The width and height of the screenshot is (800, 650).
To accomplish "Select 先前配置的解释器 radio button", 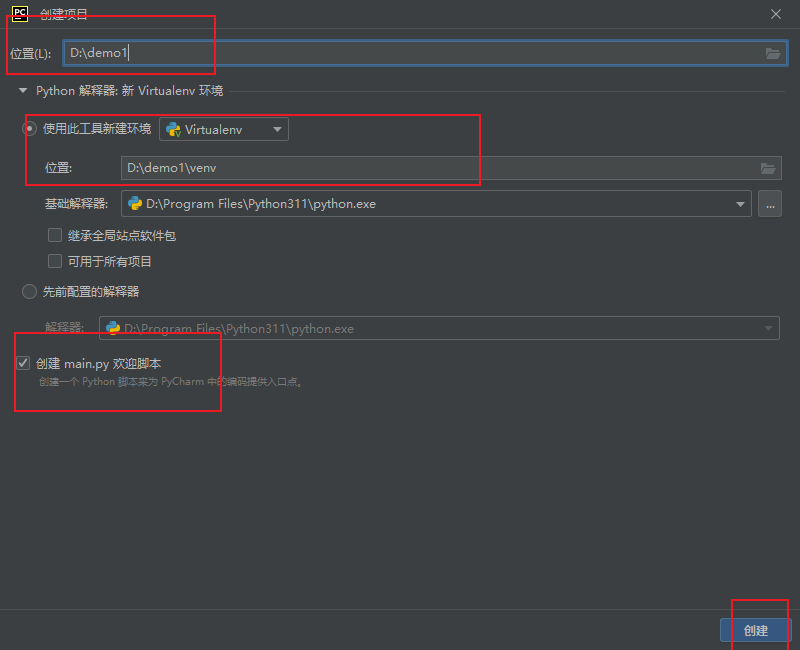I will tap(30, 292).
